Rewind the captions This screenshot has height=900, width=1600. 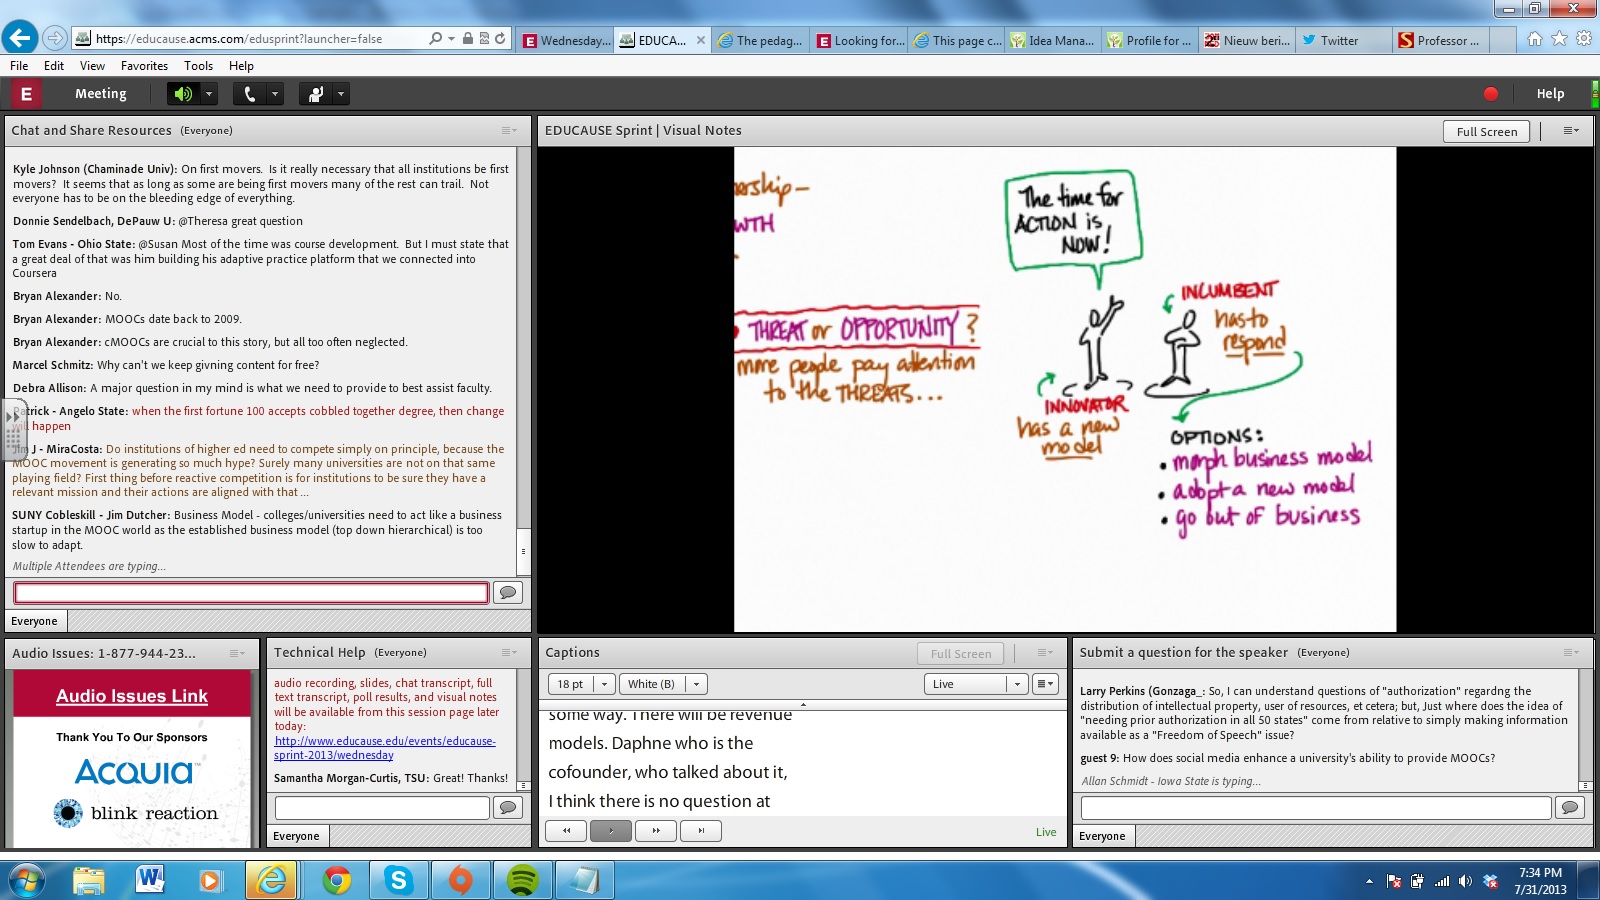click(566, 831)
